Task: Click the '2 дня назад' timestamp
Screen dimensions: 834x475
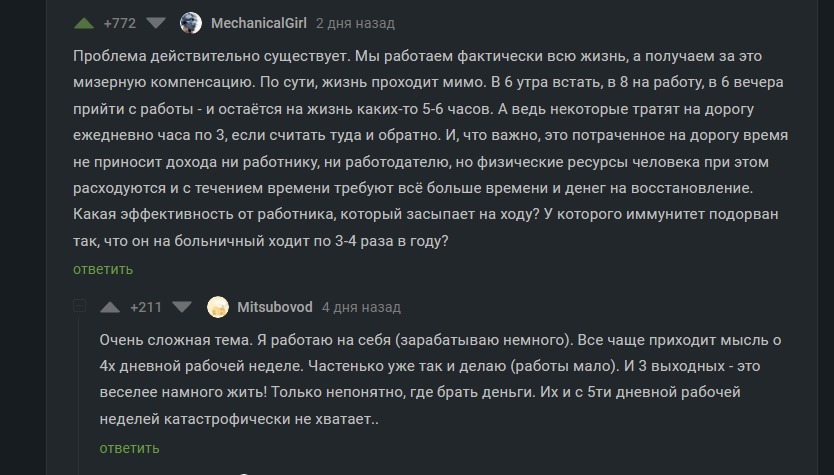Action: tap(355, 23)
